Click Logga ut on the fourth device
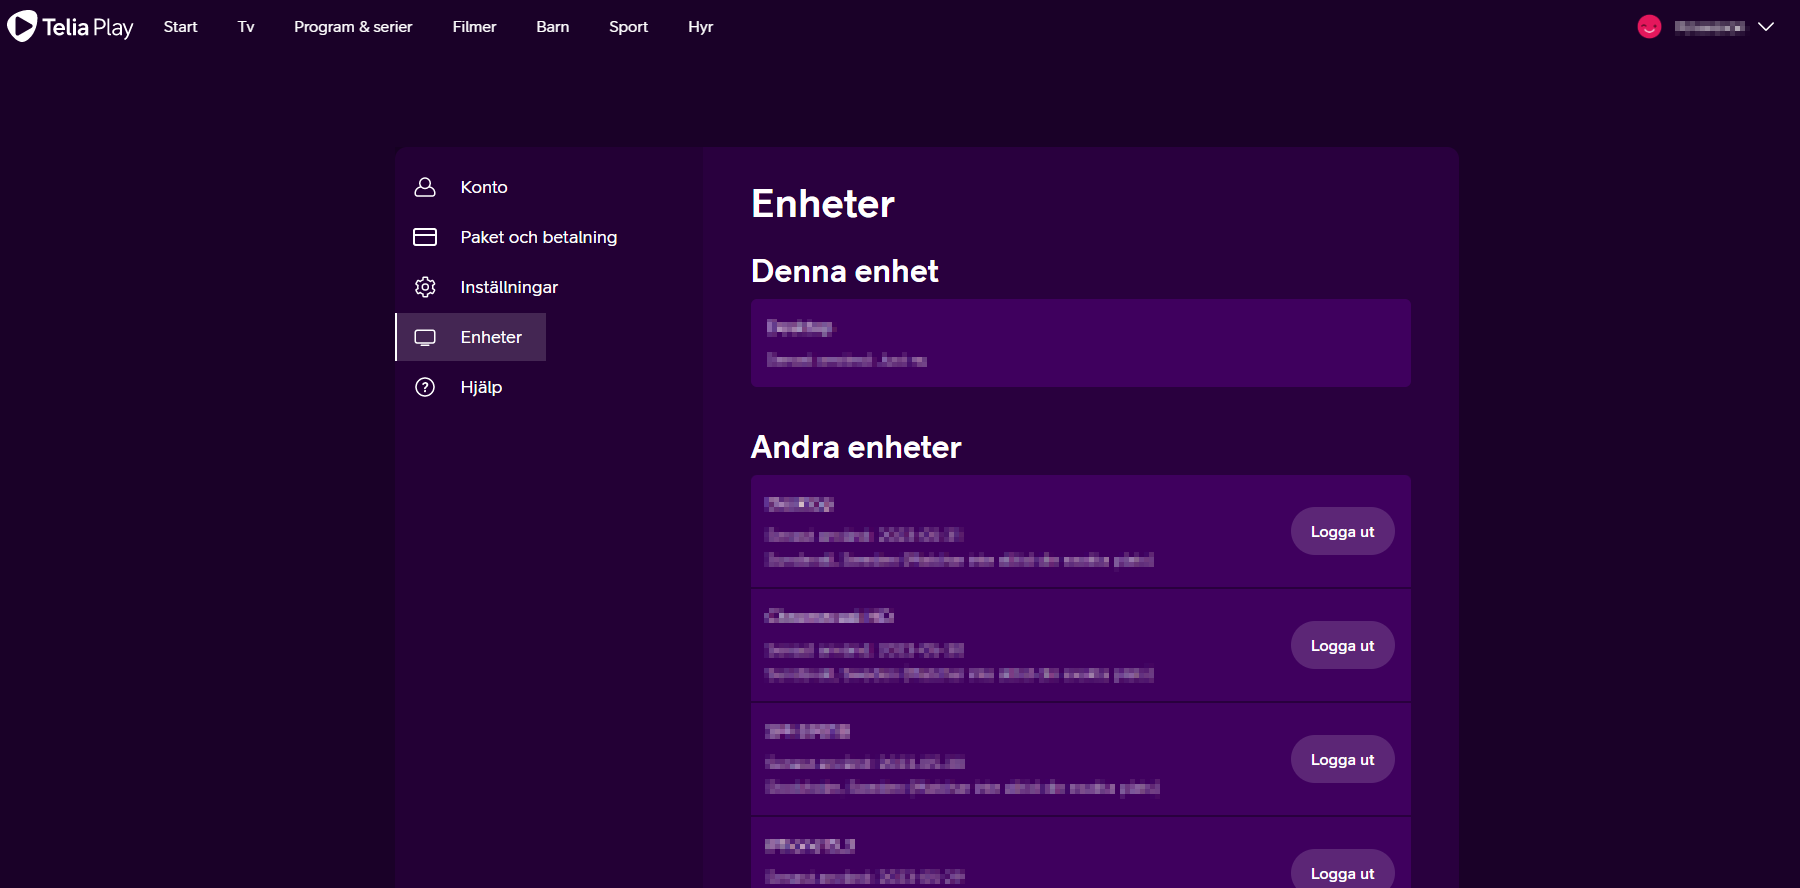 [1342, 872]
